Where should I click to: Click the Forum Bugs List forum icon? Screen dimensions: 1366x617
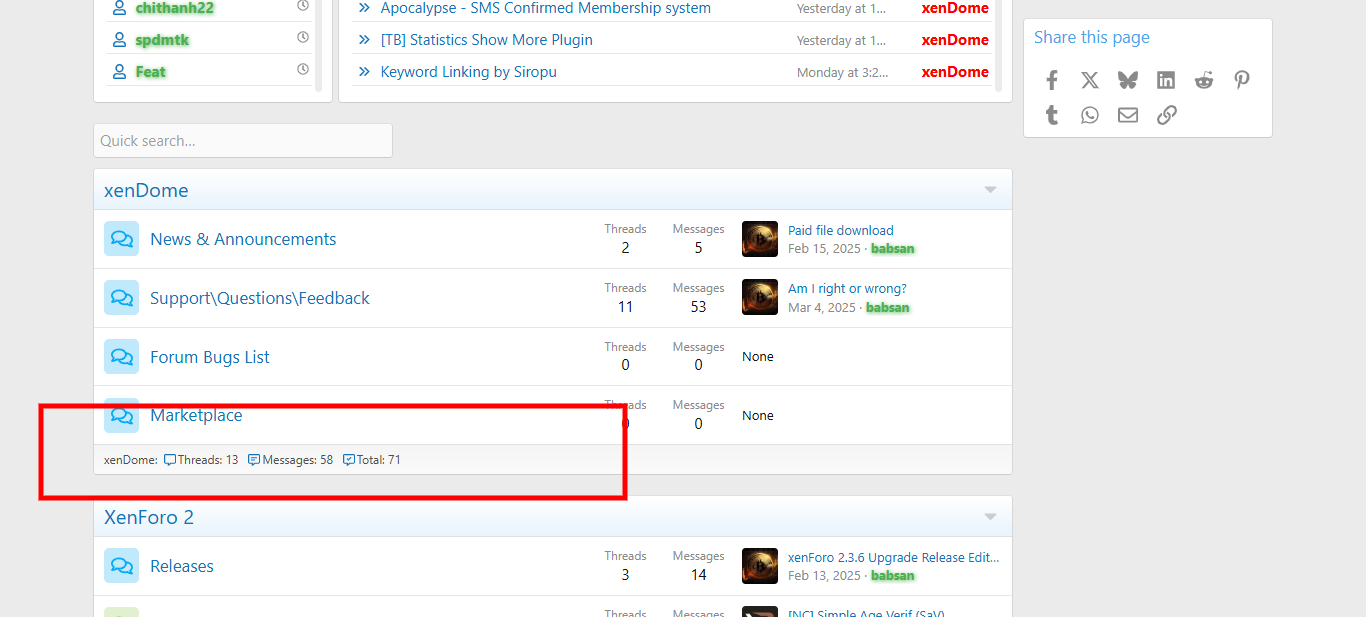pos(122,357)
